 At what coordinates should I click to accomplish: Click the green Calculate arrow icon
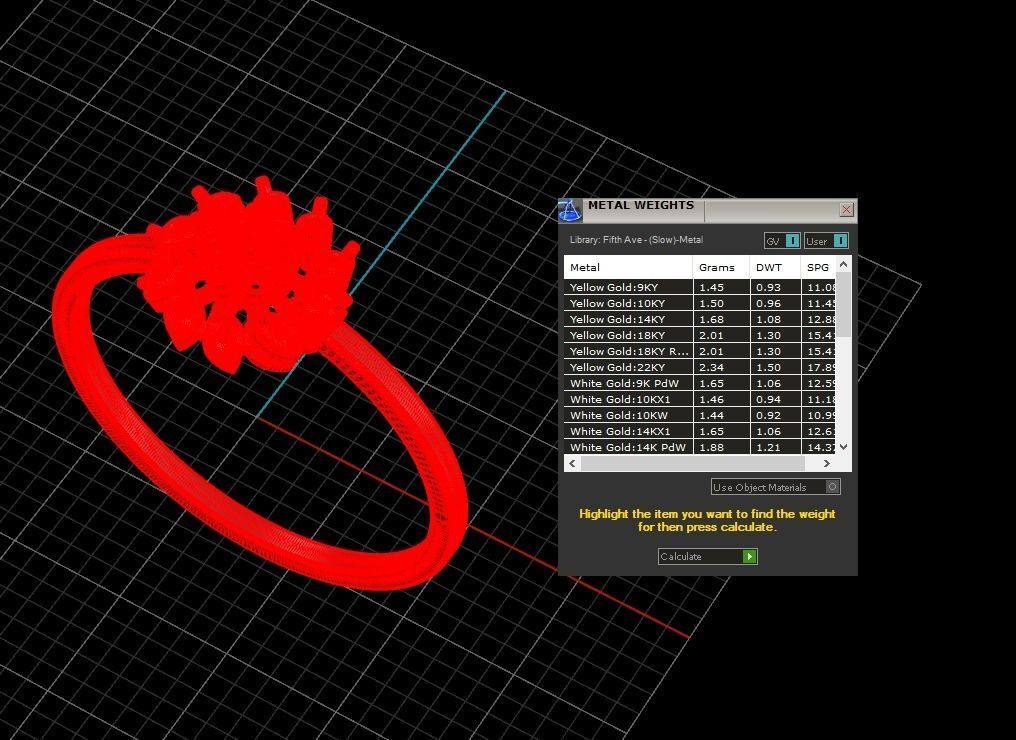(x=750, y=556)
